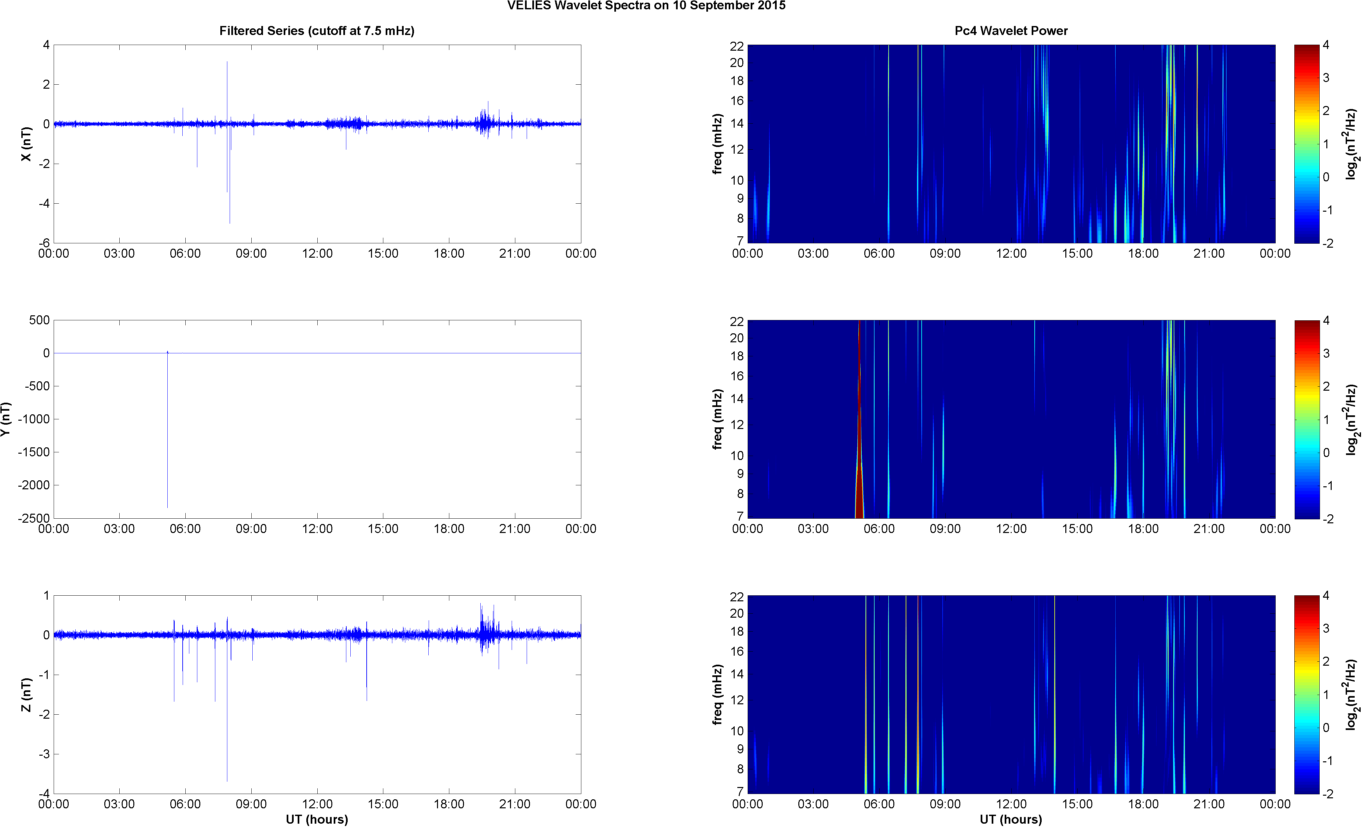Click the log2(nT²/Hz) label of top colorbar
Screen dimensions: 1362x827
(x=1351, y=143)
